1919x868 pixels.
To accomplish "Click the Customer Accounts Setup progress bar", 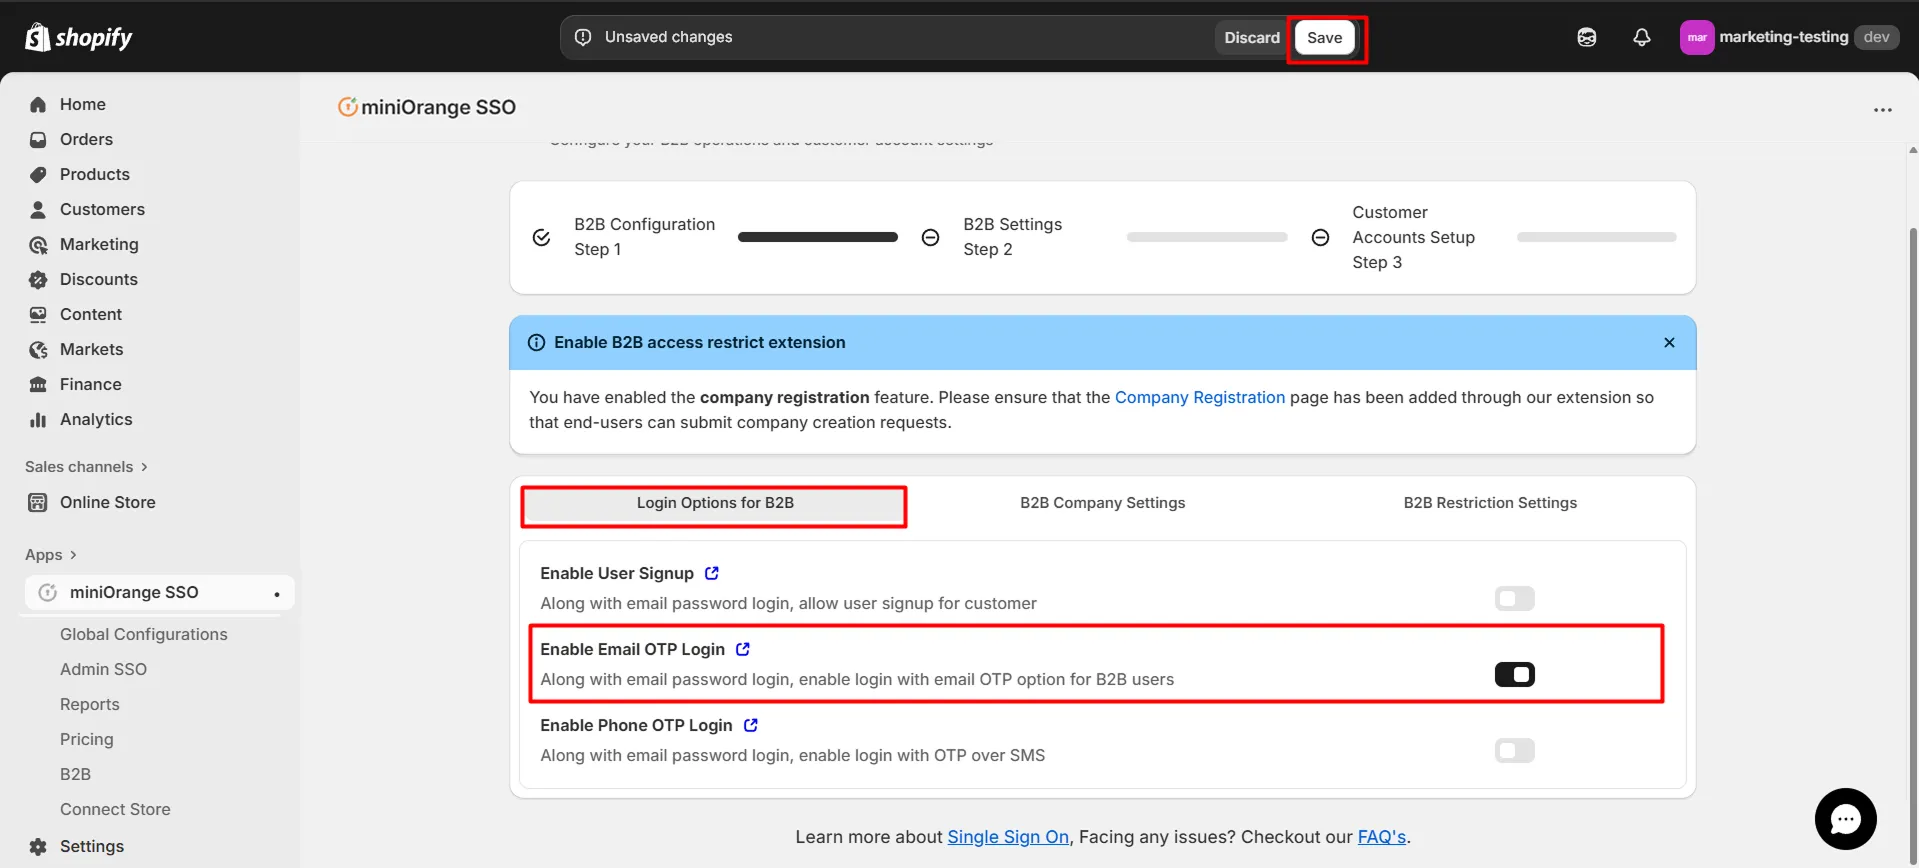I will point(1596,237).
